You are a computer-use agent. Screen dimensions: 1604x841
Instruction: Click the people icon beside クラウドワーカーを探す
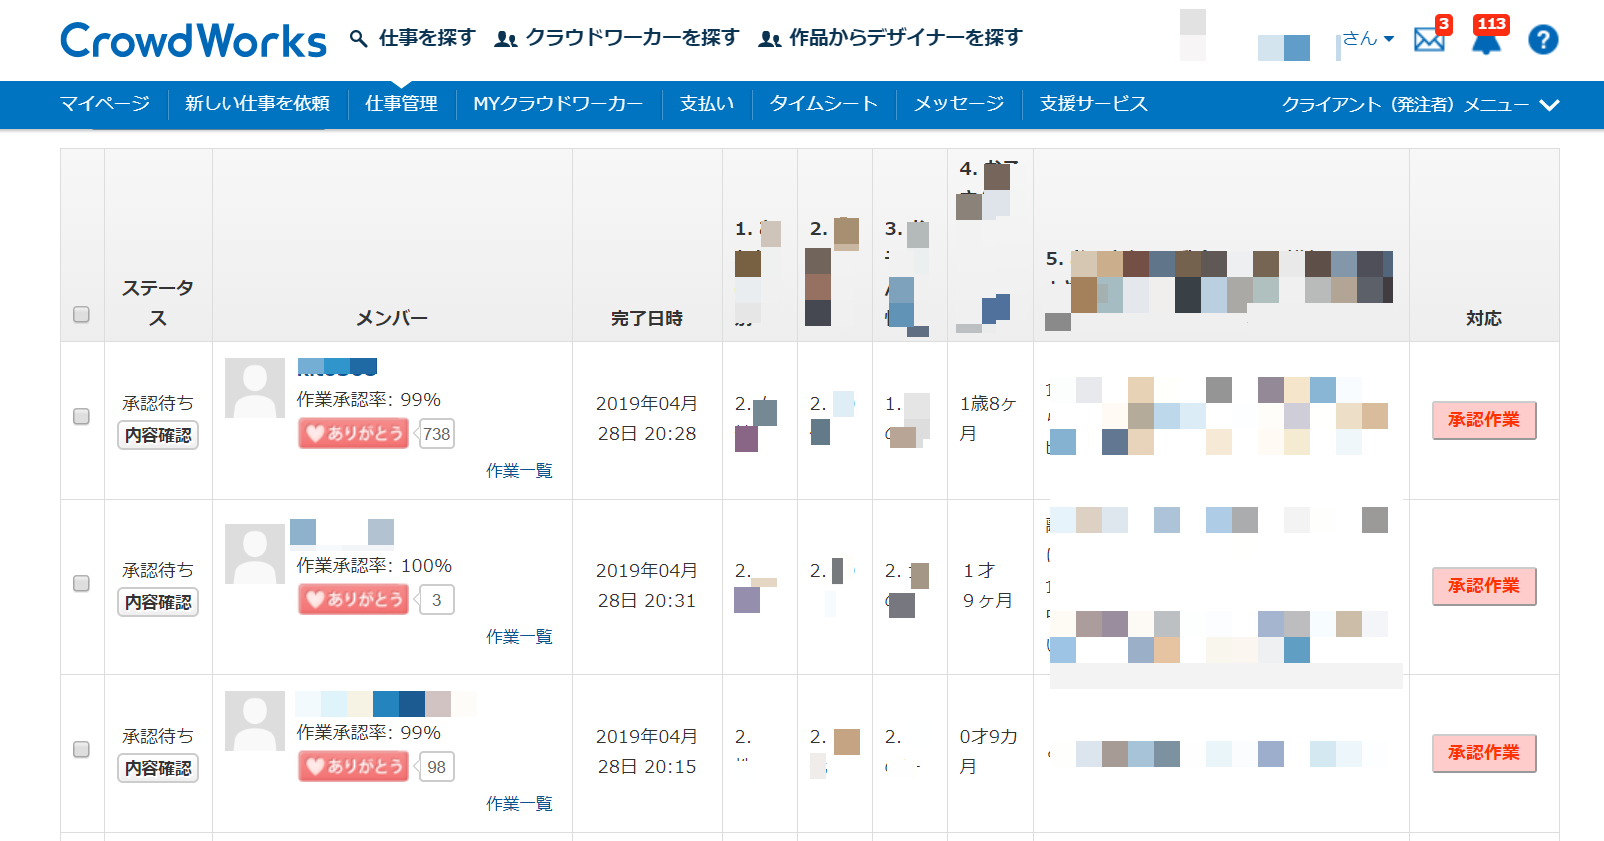click(506, 39)
